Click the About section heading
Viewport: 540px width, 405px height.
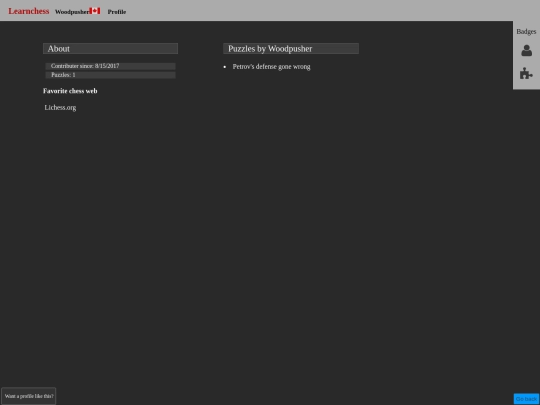110,49
